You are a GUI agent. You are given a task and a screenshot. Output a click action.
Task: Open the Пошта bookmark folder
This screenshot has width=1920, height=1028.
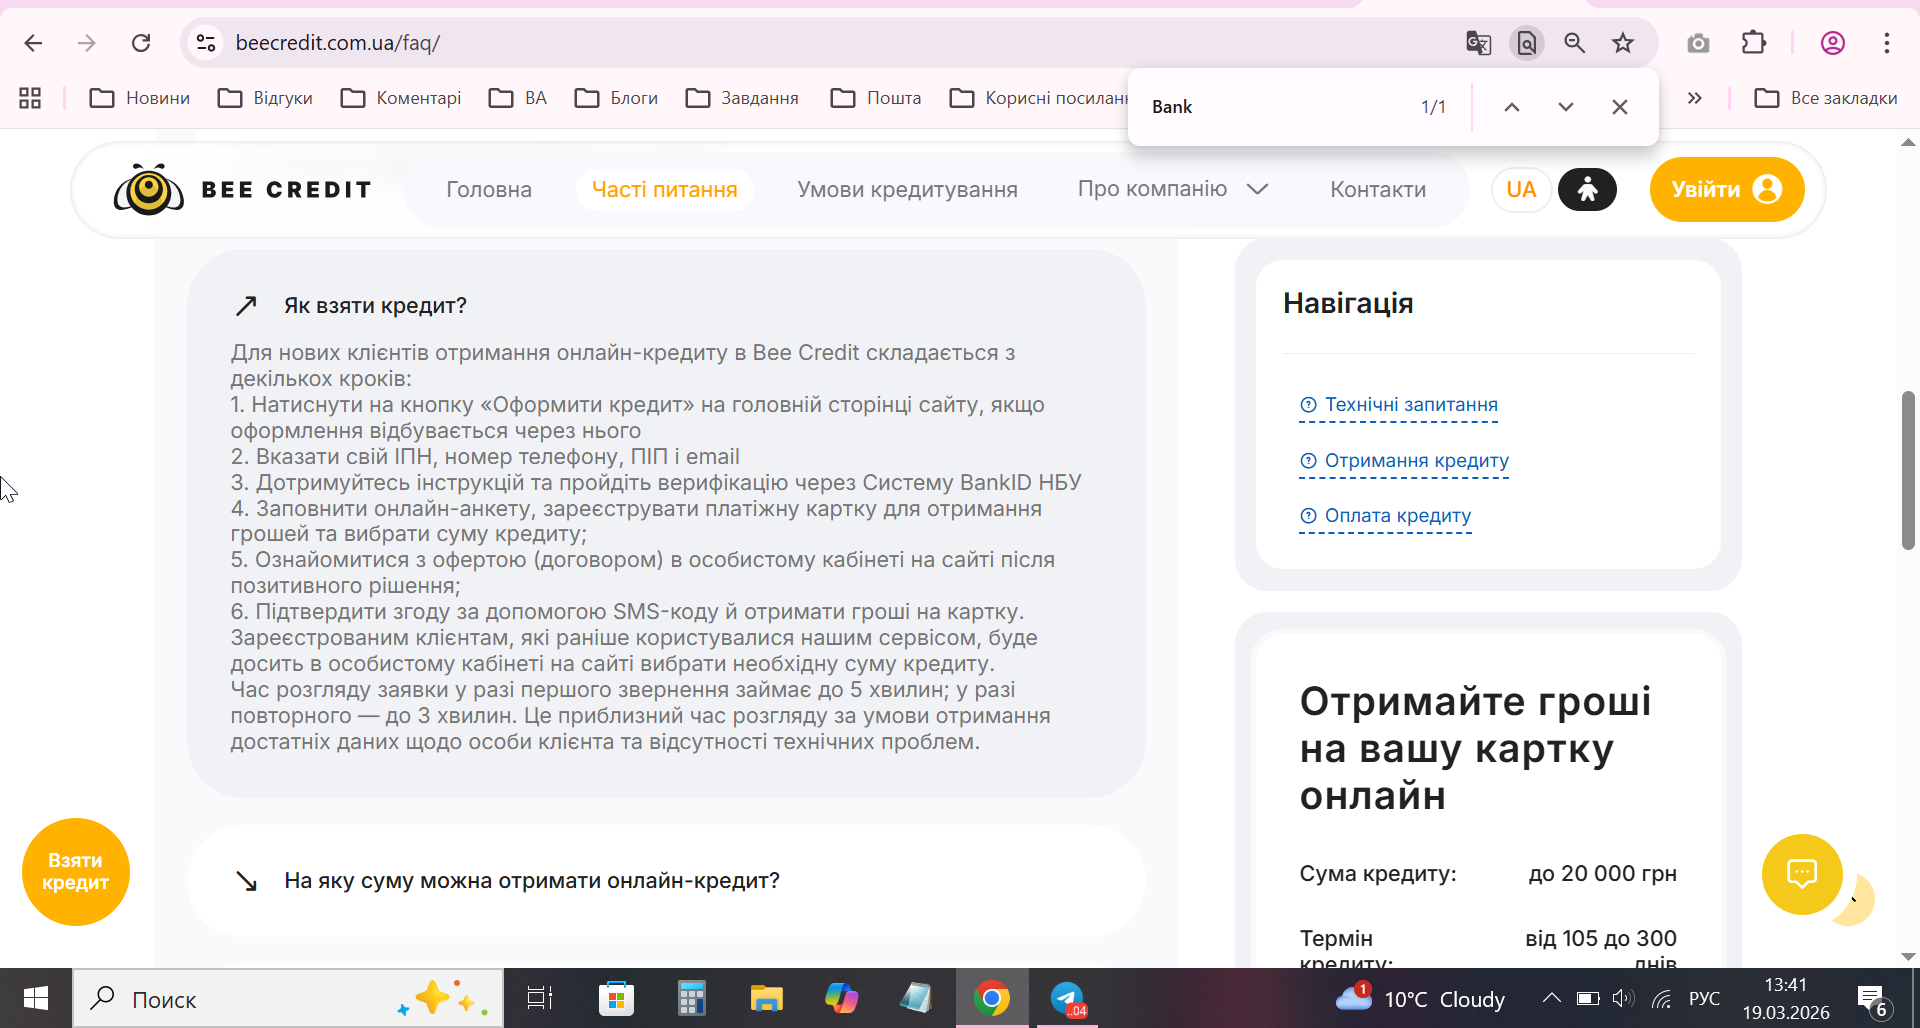tap(876, 98)
